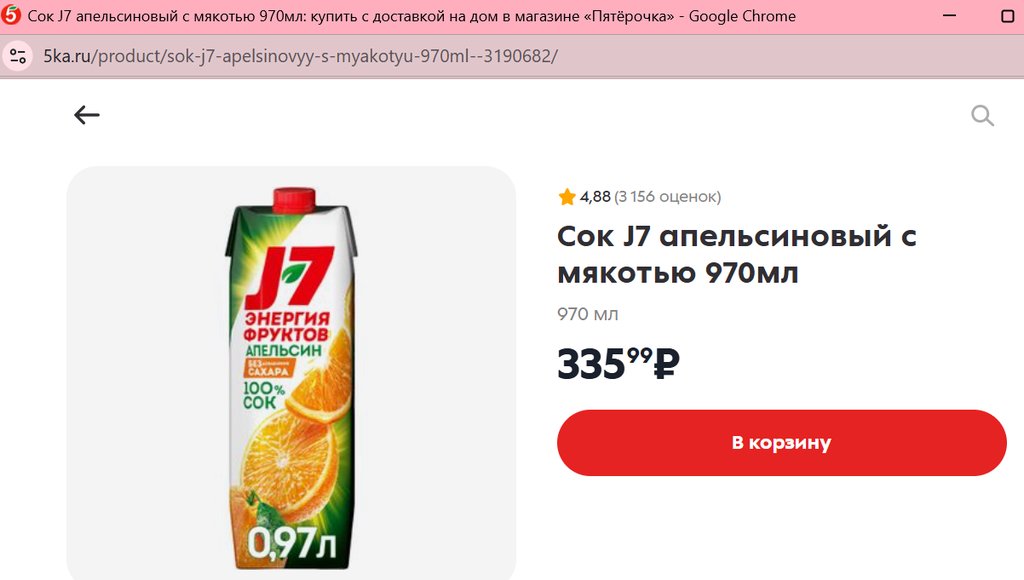Click the window title bar text

click(411, 16)
